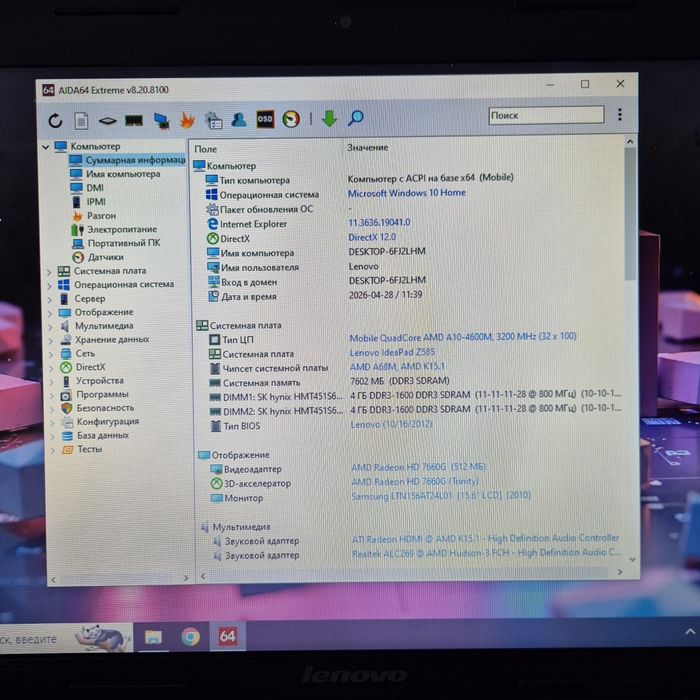Click the left tree pane scroll-right arrow
Viewport: 700px width, 700px height.
[186, 578]
